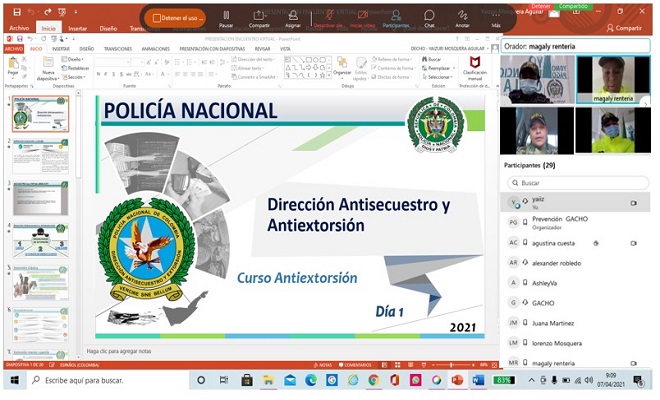Click Convertir a SmartArt
Image resolution: width=660 pixels, height=400 pixels.
(x=255, y=77)
